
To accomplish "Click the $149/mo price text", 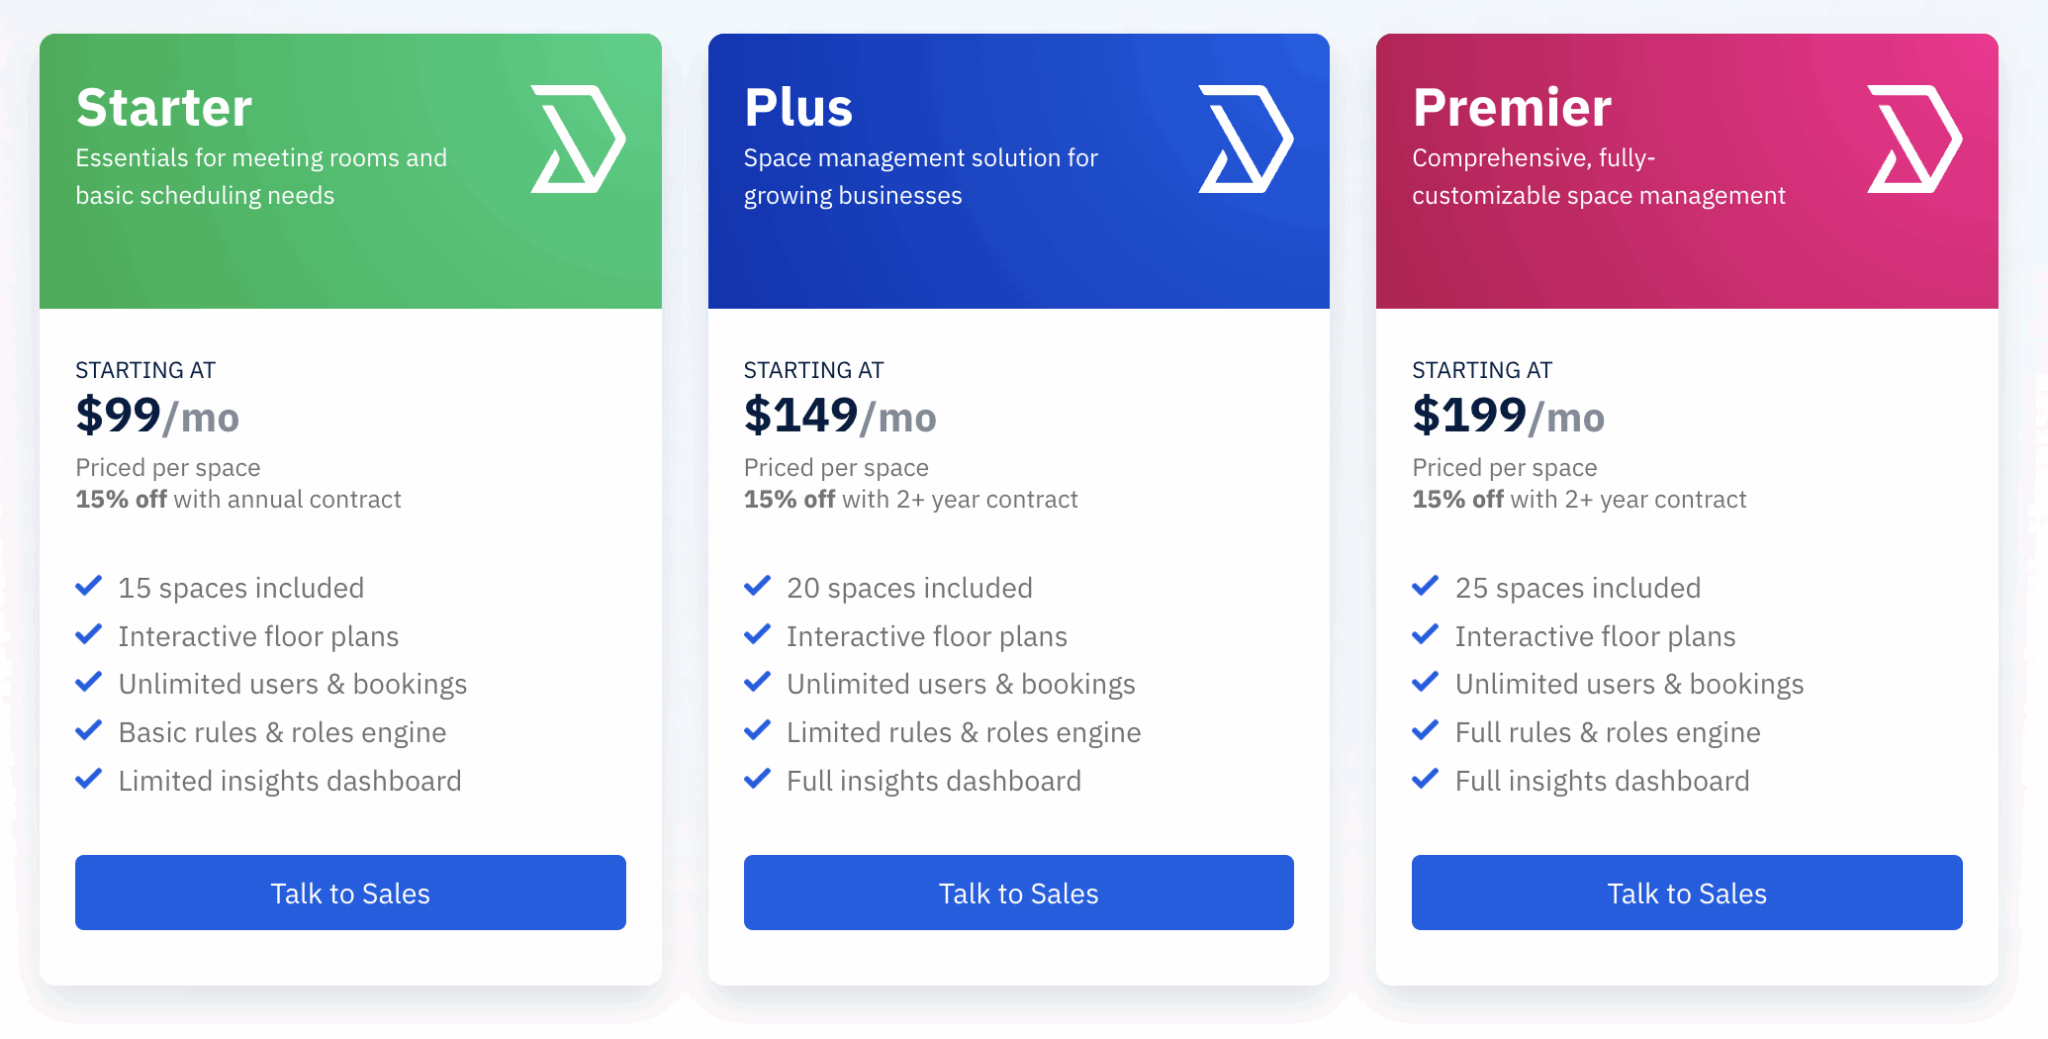I will (840, 416).
